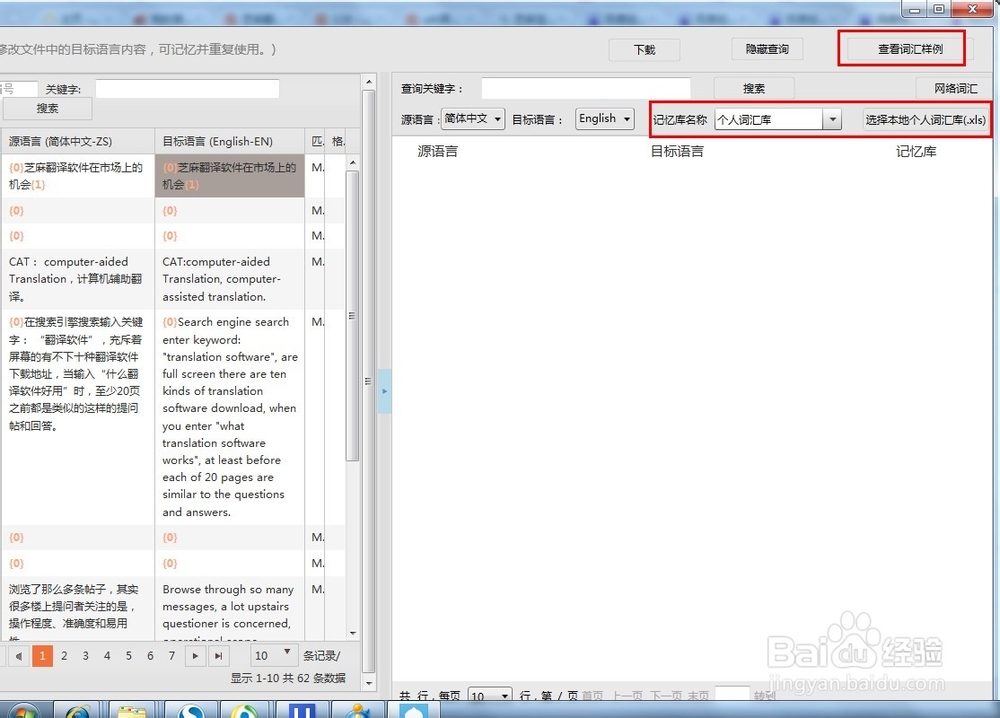
Task: Open the 360 browser taskbar icon
Action: click(245, 710)
